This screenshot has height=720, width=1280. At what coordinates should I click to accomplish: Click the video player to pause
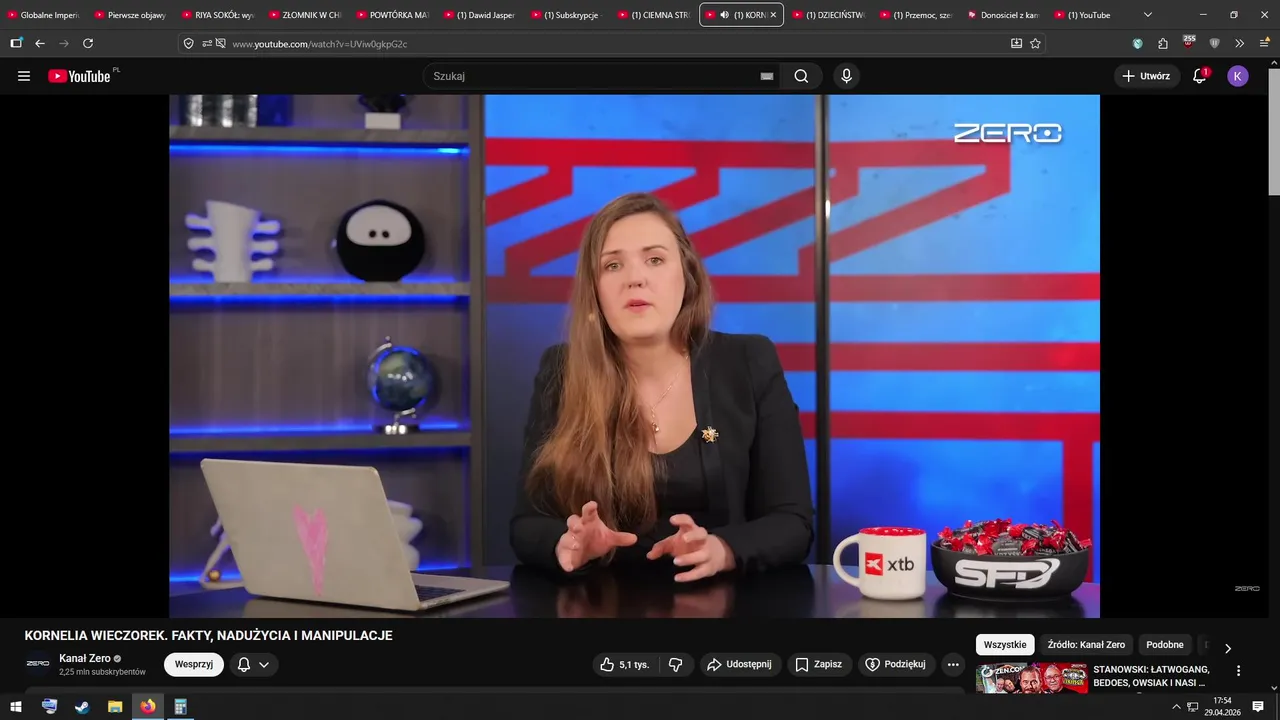[634, 356]
